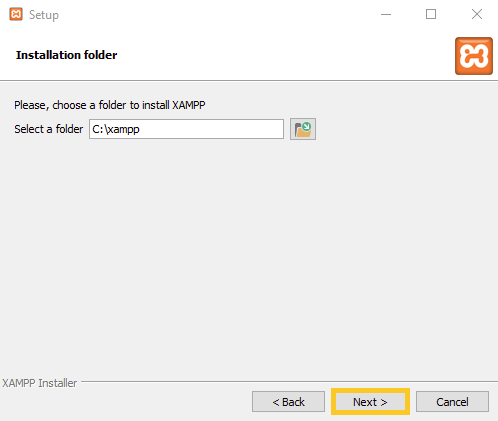Click the "Select a folder" label
This screenshot has width=498, height=421.
[x=48, y=129]
